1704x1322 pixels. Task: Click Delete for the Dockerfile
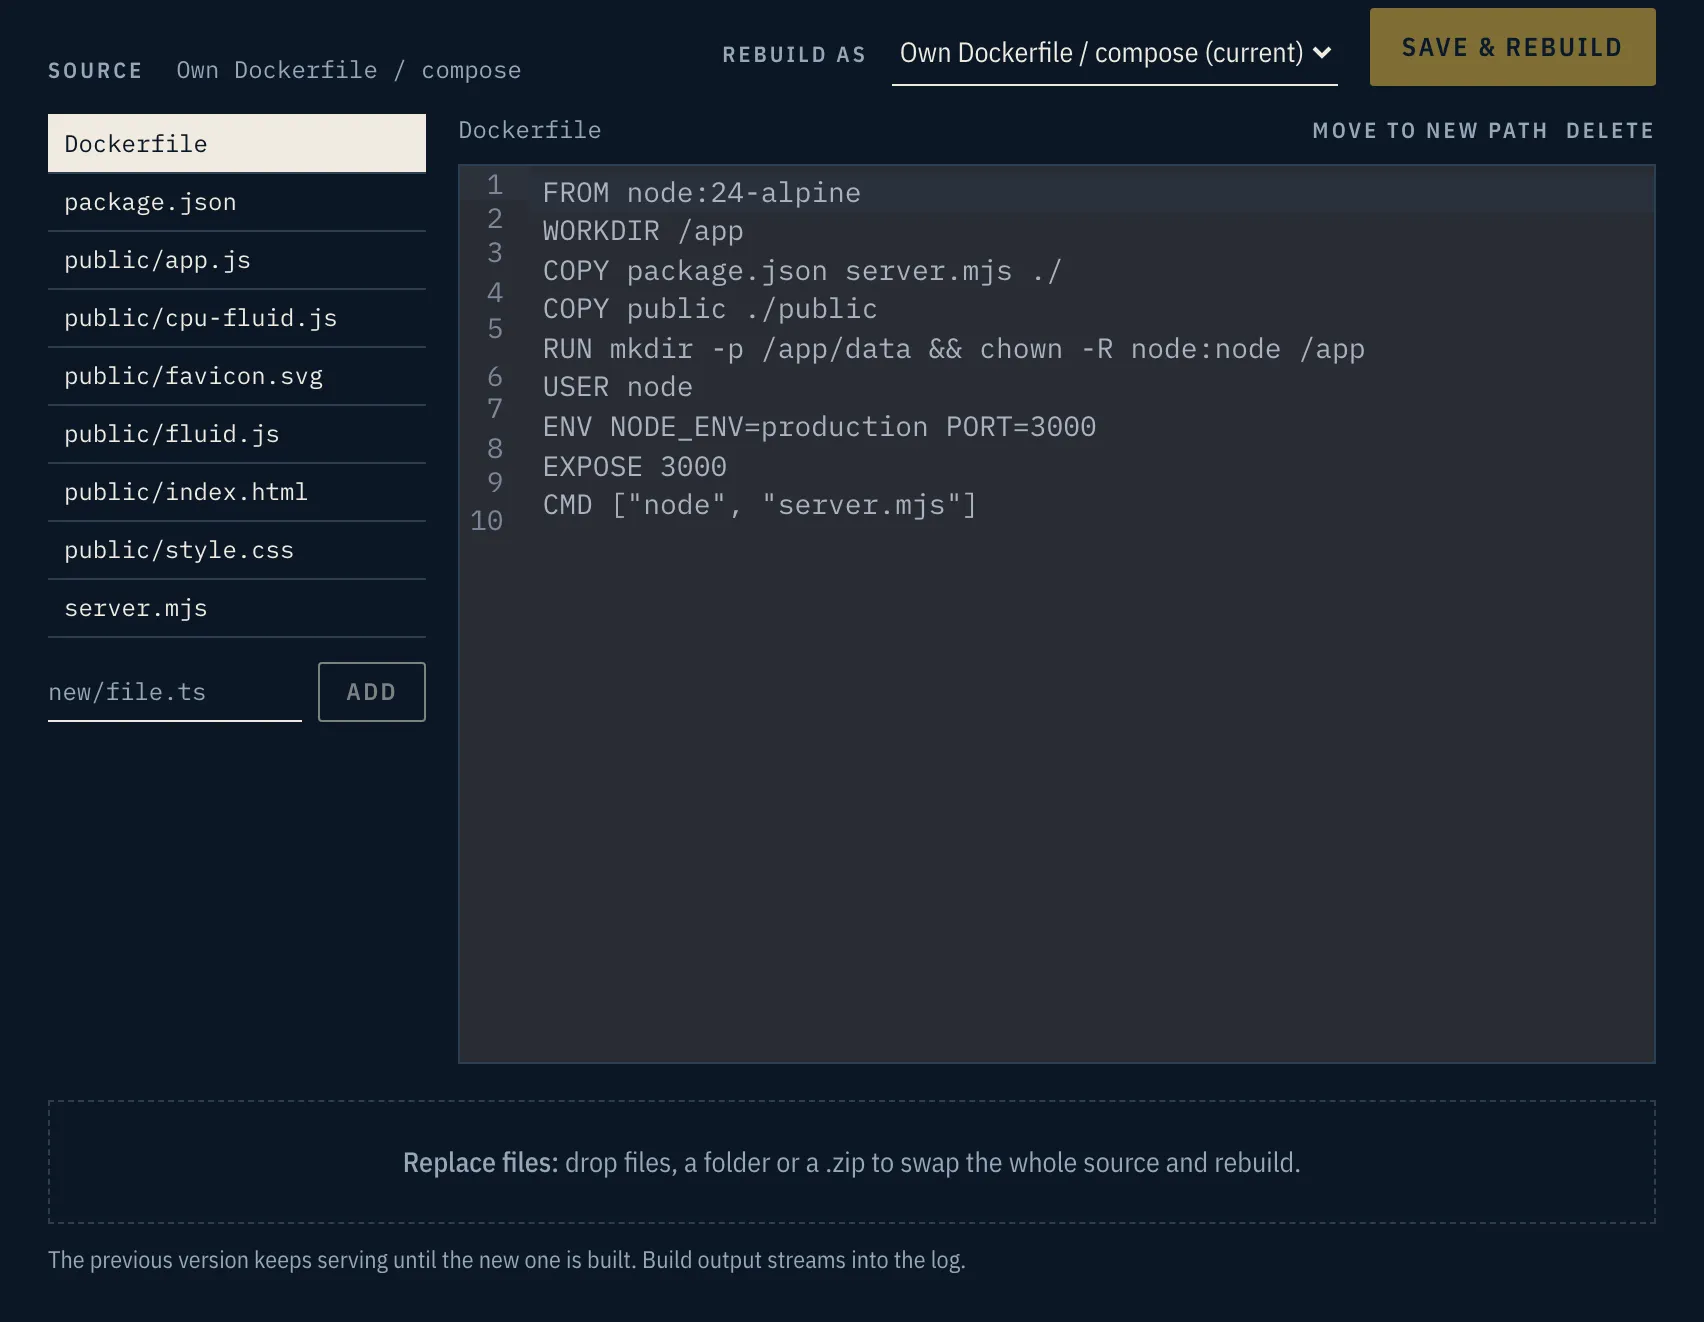coord(1610,131)
